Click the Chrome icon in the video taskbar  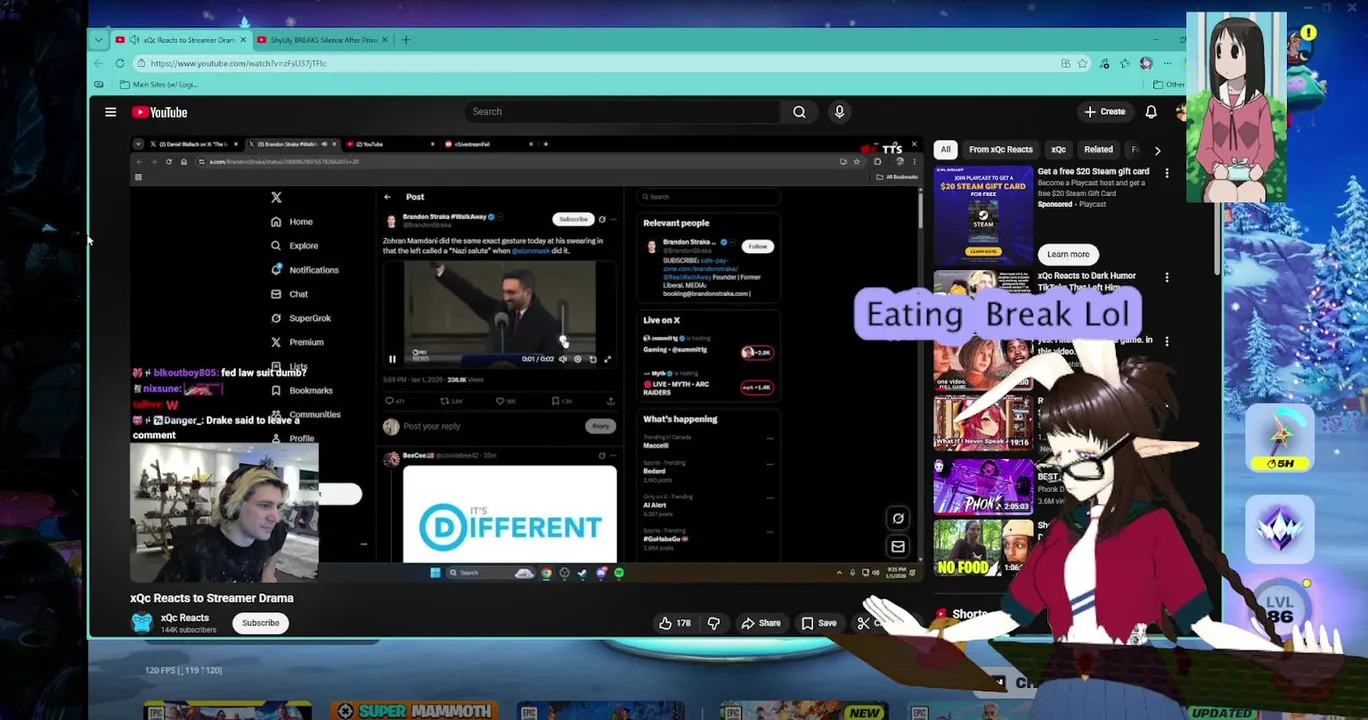coord(546,573)
